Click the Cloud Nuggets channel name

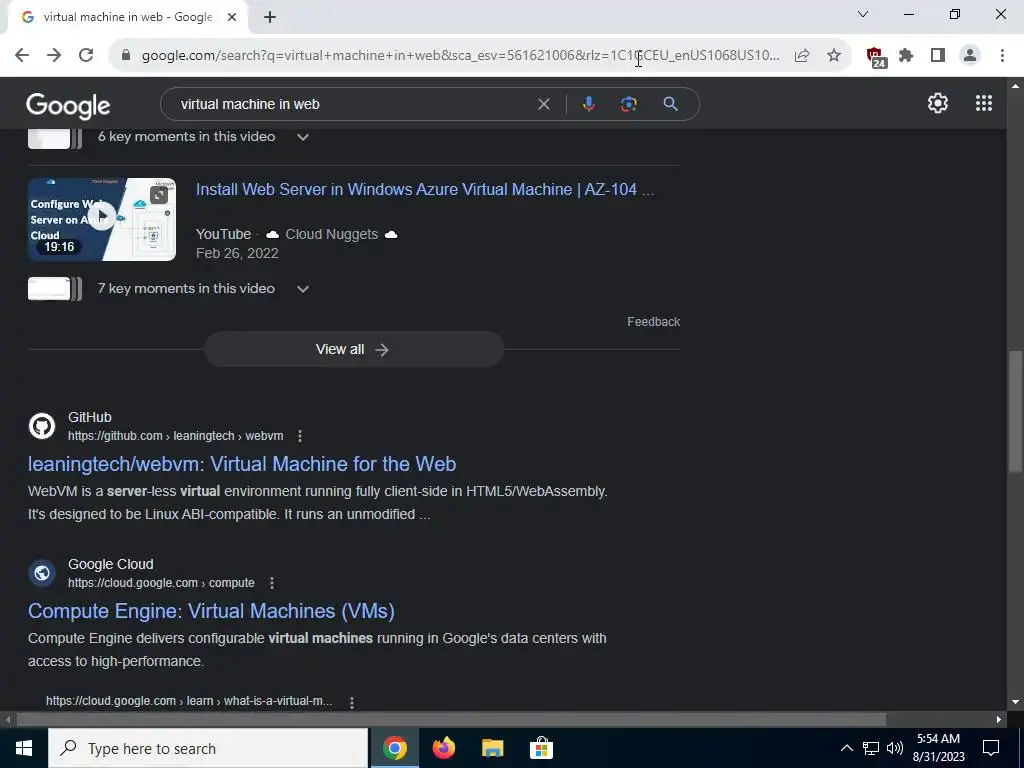coord(332,234)
